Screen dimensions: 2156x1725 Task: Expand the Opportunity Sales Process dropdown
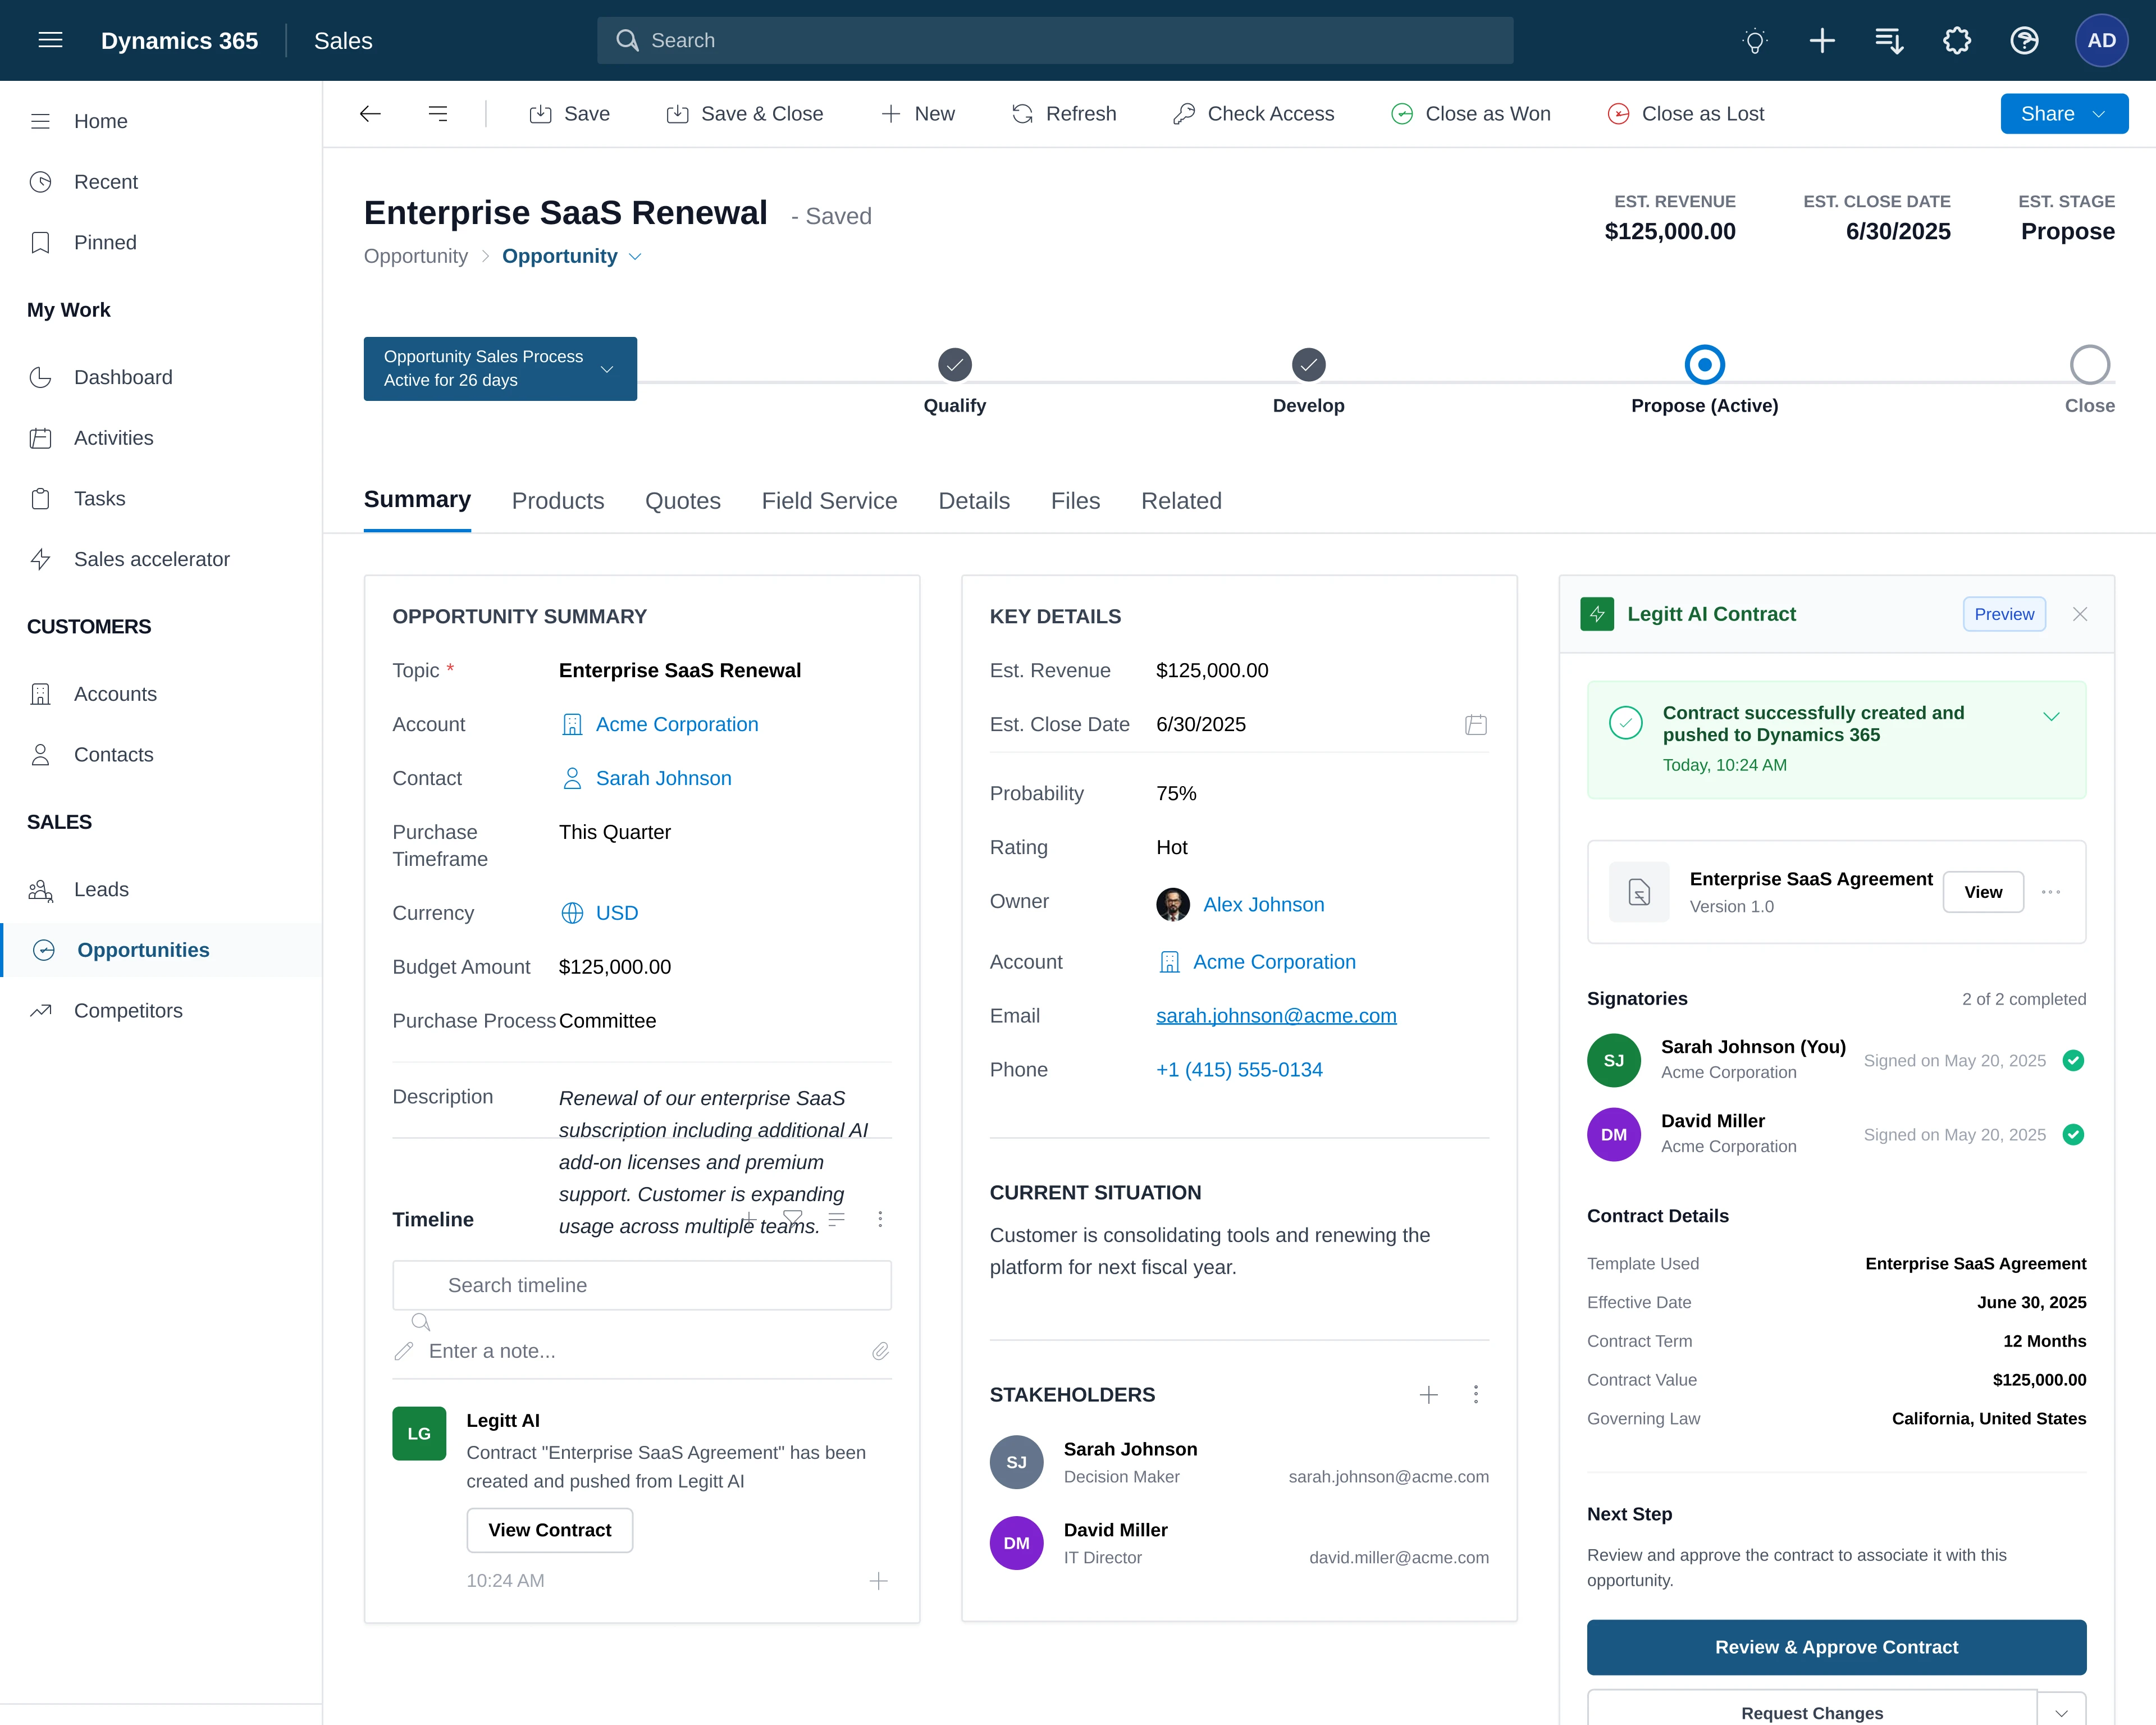[500, 369]
